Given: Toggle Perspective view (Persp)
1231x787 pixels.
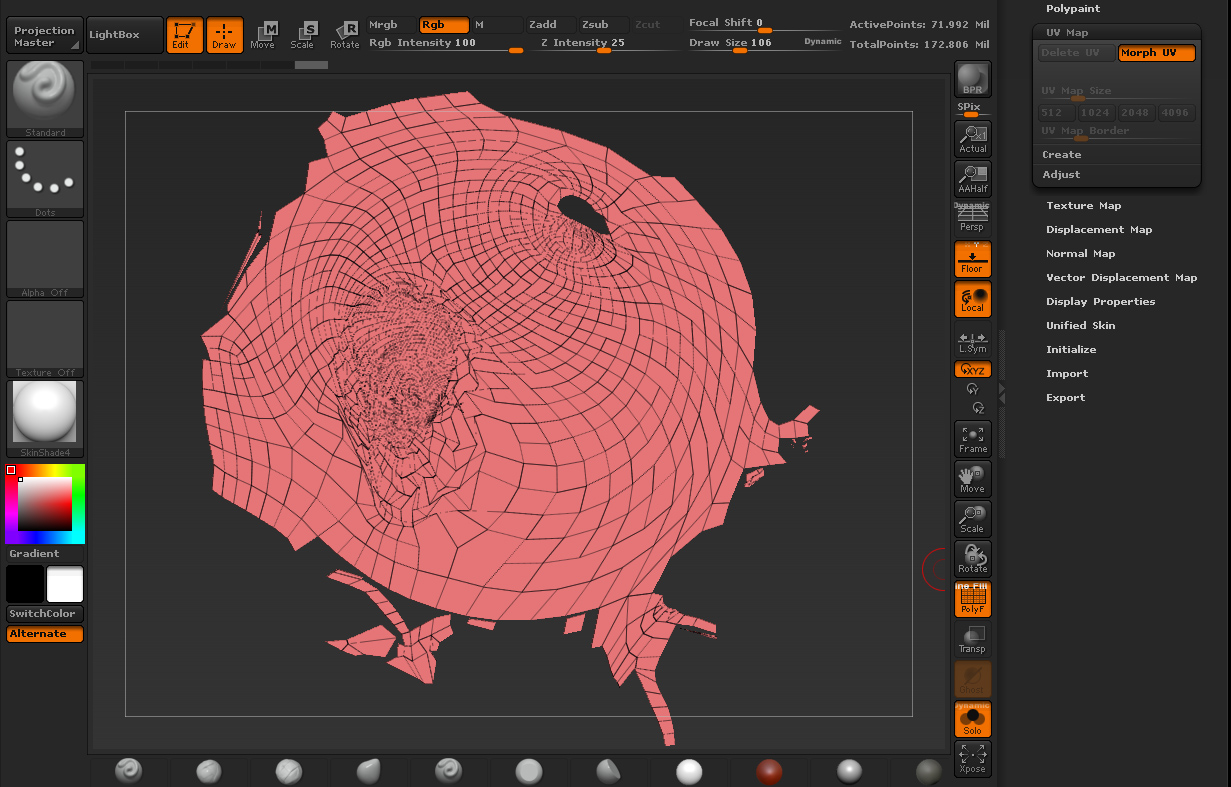Looking at the screenshot, I should (x=973, y=219).
